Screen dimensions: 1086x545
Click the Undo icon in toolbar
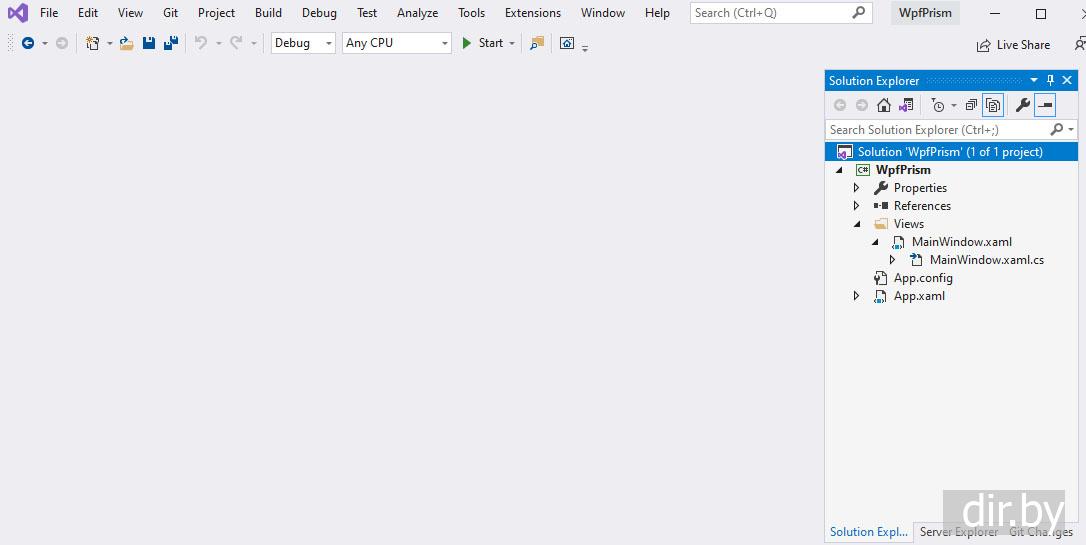pyautogui.click(x=201, y=43)
